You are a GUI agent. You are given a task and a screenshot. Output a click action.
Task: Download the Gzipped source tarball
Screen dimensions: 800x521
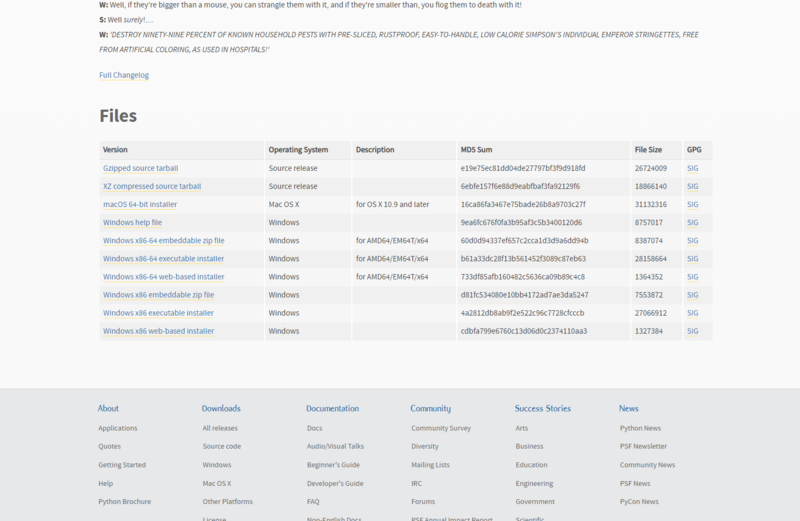coord(140,168)
